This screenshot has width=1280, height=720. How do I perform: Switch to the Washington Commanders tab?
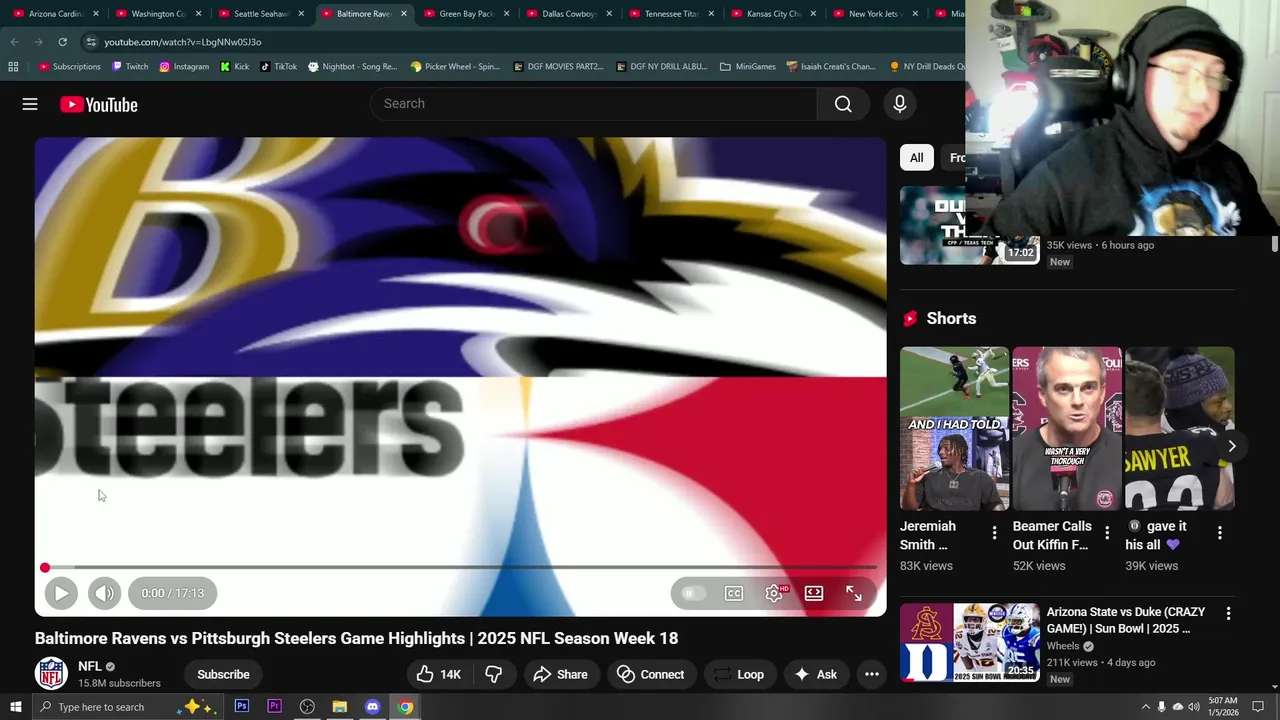click(x=158, y=14)
